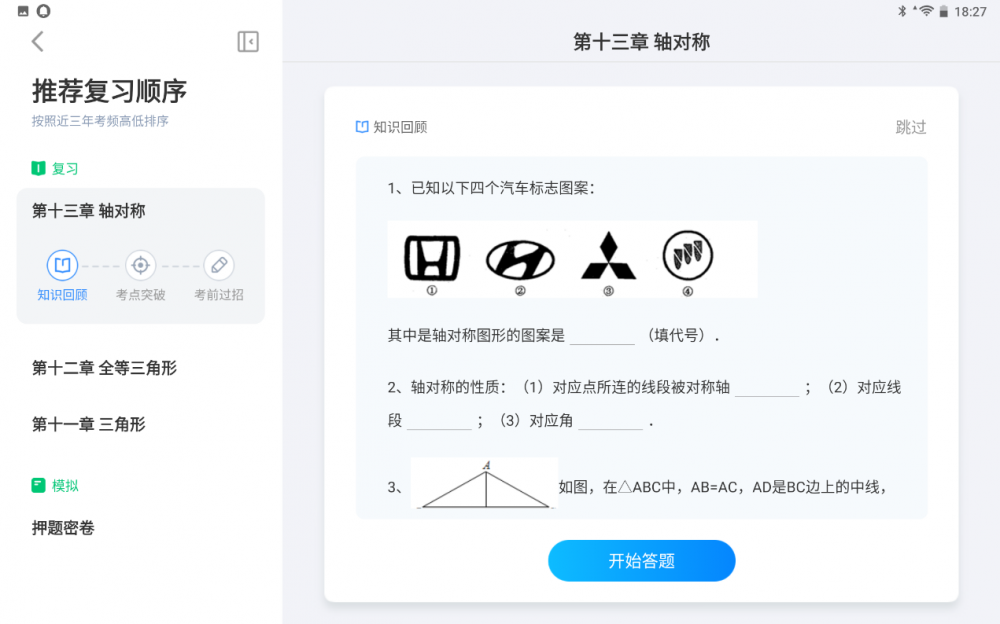Screen dimensions: 1000x624
Task: Click the blank after 段 for 对应线段
Action: click(439, 421)
